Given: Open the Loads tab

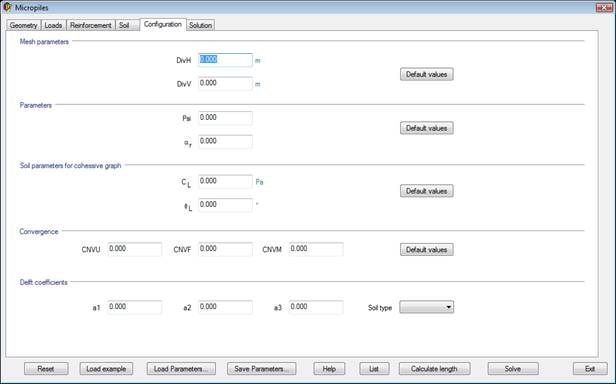Looking at the screenshot, I should [x=53, y=25].
